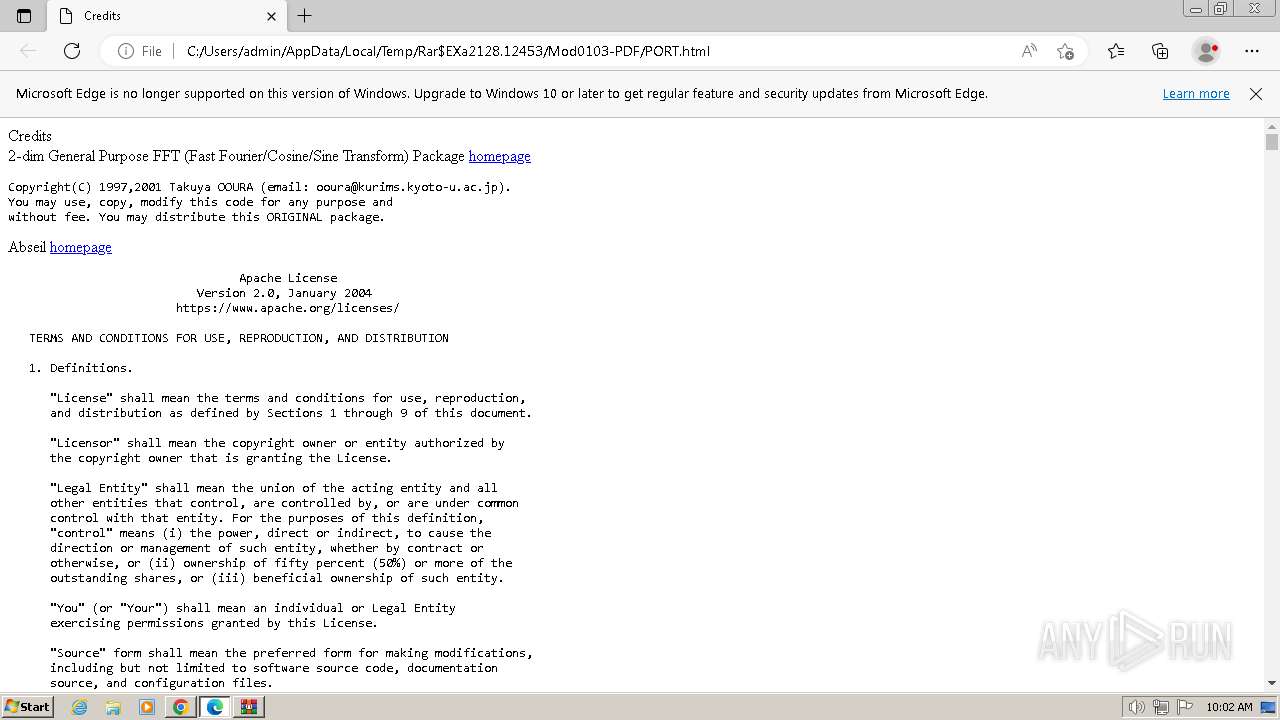Viewport: 1280px width, 720px height.
Task: Open the Action Center flag icon
Action: point(1185,707)
